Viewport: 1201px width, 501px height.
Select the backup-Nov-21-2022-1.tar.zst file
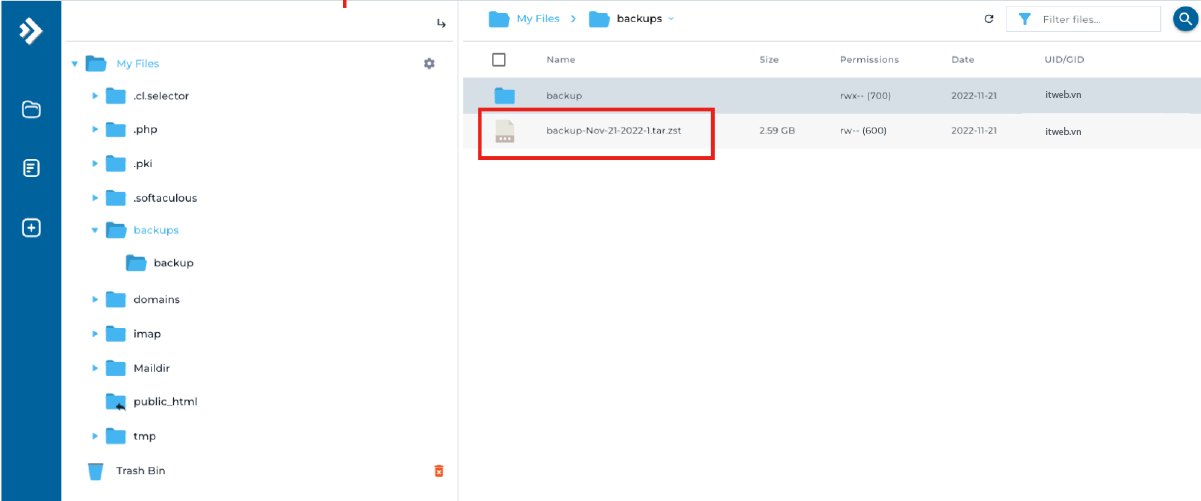pyautogui.click(x=613, y=131)
